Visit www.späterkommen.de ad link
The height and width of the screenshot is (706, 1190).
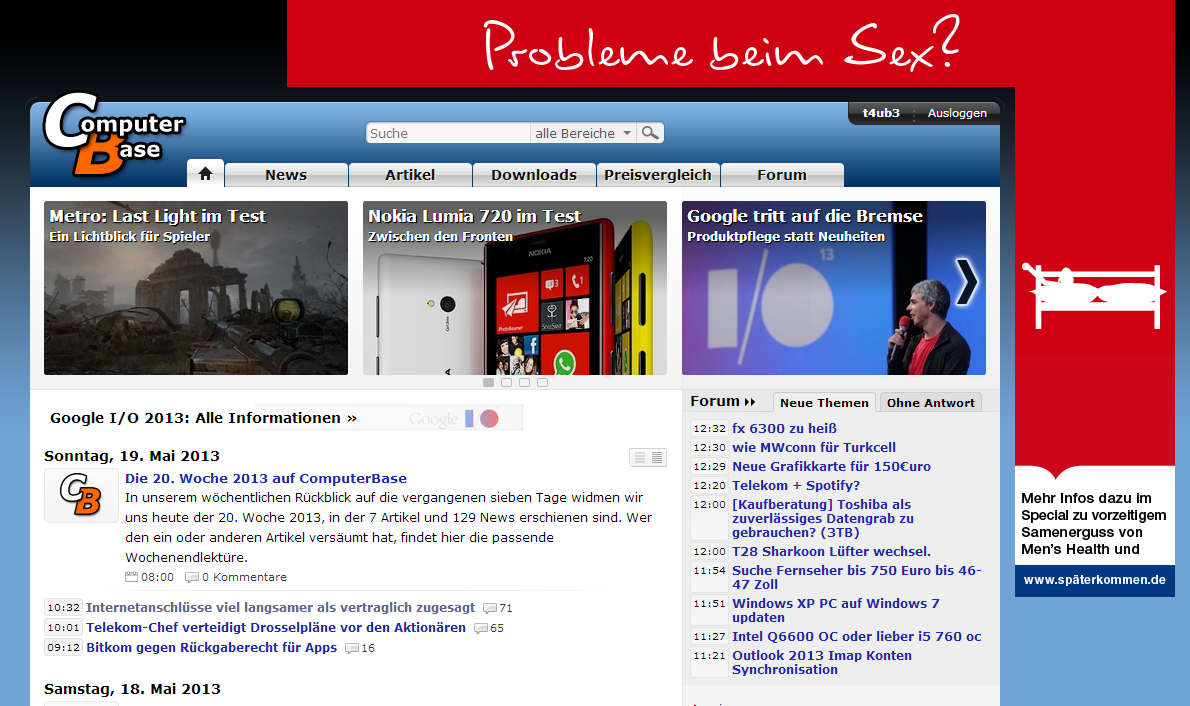(x=1094, y=580)
